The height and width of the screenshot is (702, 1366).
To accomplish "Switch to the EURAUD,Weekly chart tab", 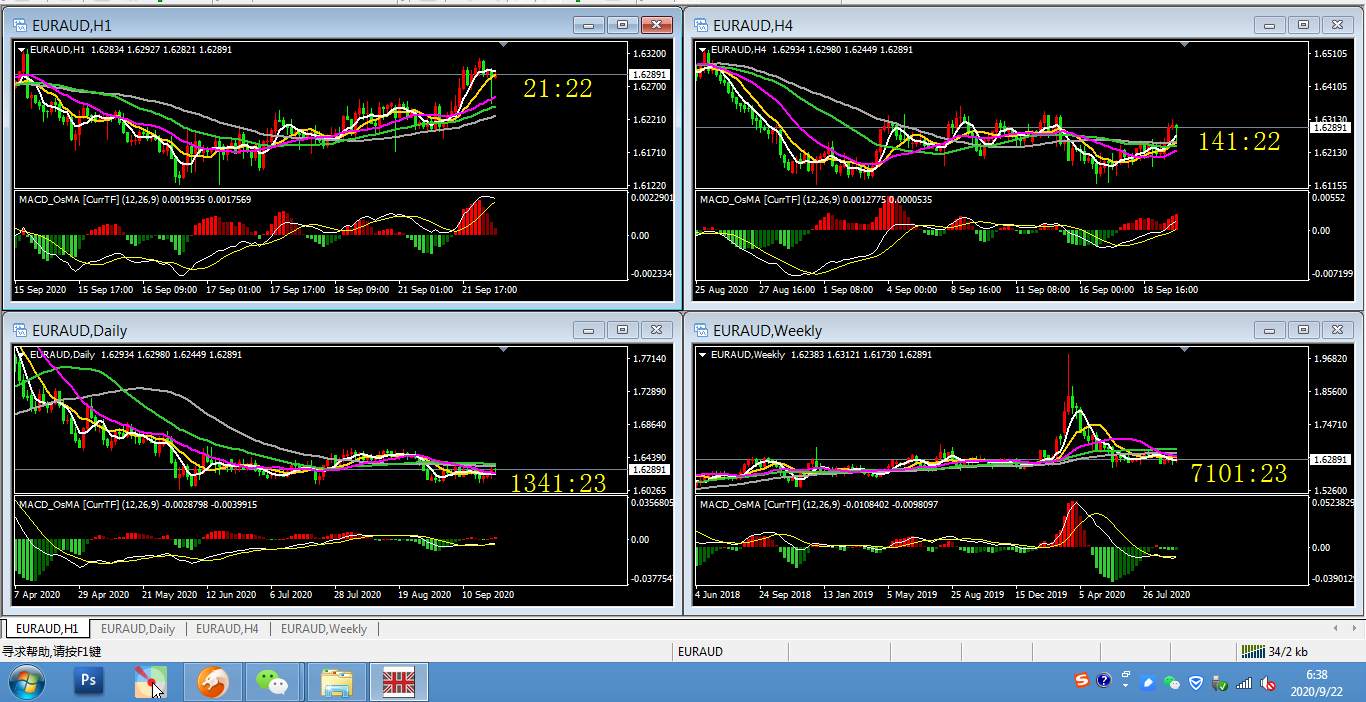I will 324,629.
